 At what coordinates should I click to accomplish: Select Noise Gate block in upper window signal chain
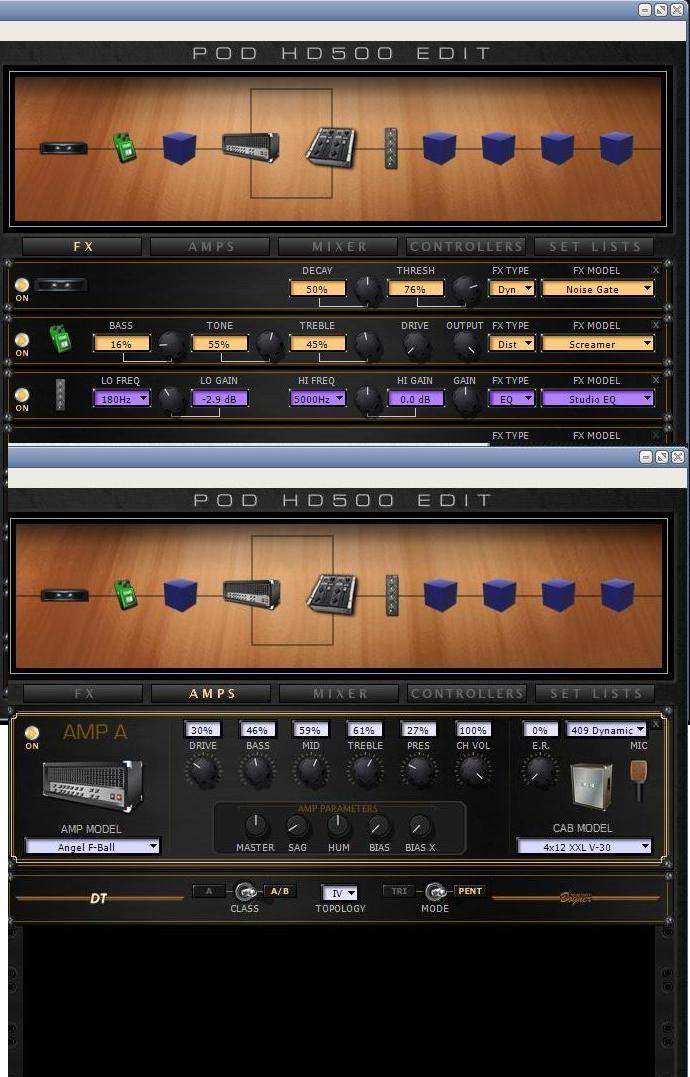pos(63,148)
